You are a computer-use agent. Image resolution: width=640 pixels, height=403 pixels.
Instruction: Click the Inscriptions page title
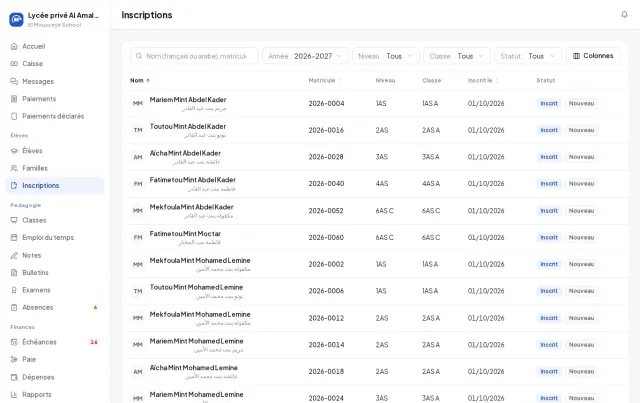tap(147, 15)
